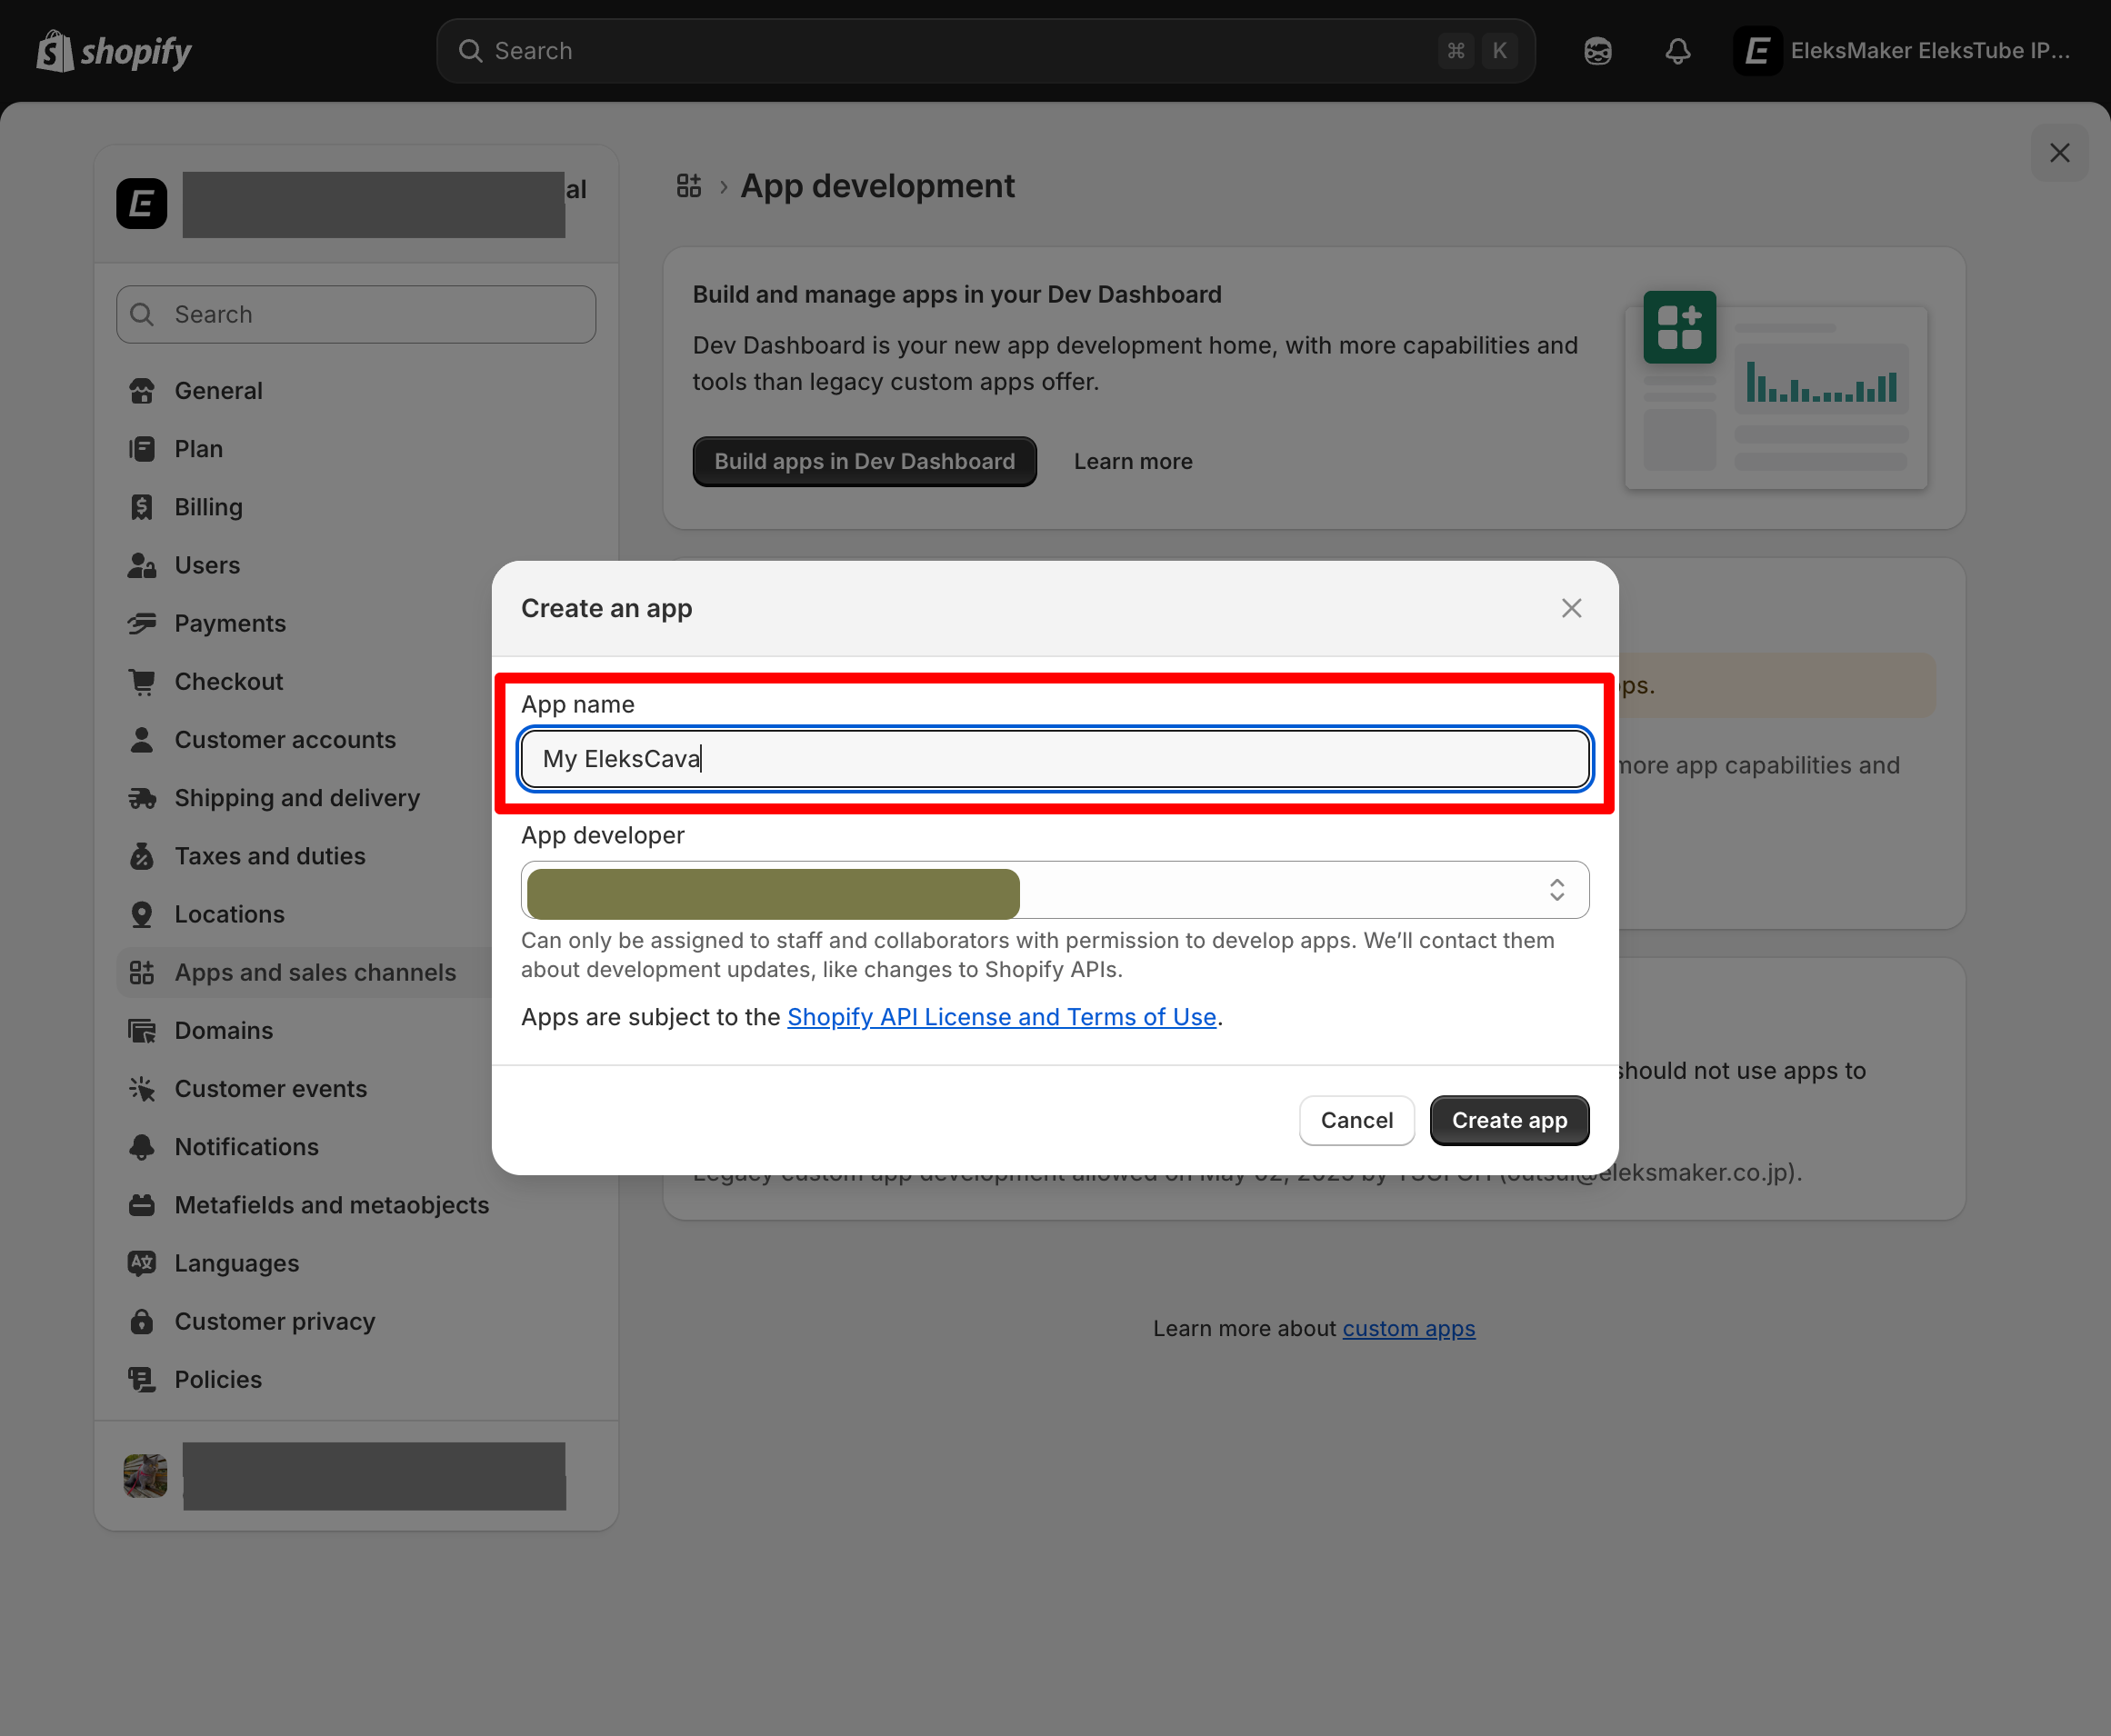Open Customer privacy settings
2111x1736 pixels.
(x=274, y=1321)
